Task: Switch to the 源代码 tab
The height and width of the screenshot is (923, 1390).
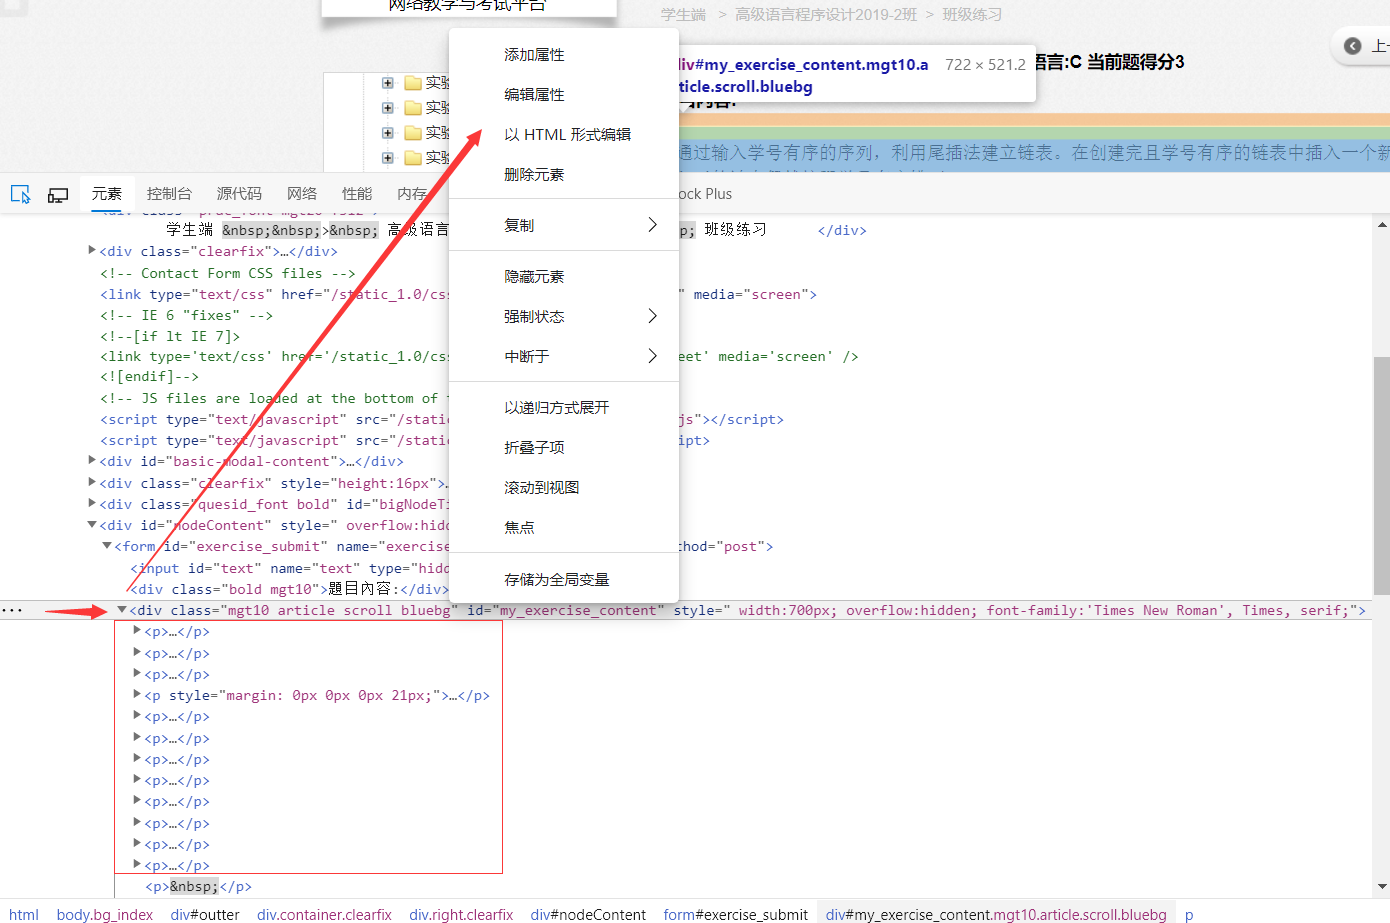Action: coord(239,194)
